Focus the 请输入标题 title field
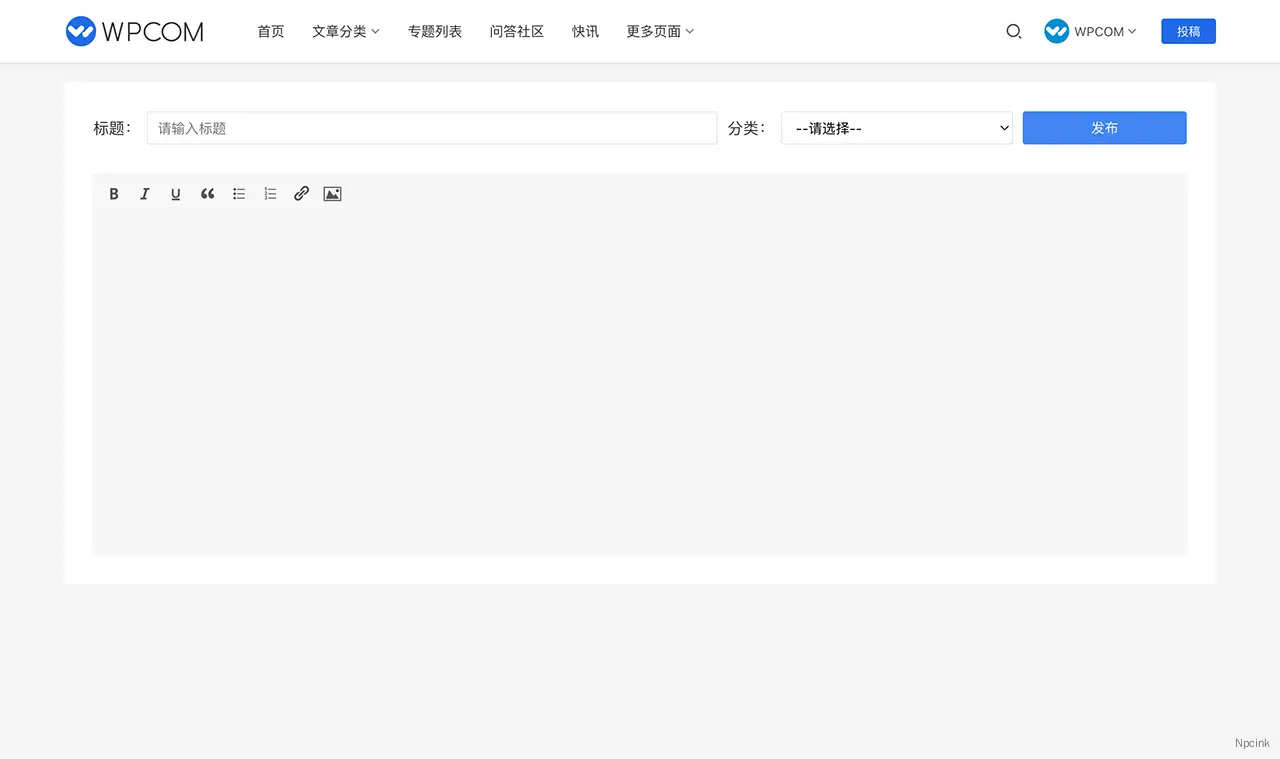 tap(432, 128)
